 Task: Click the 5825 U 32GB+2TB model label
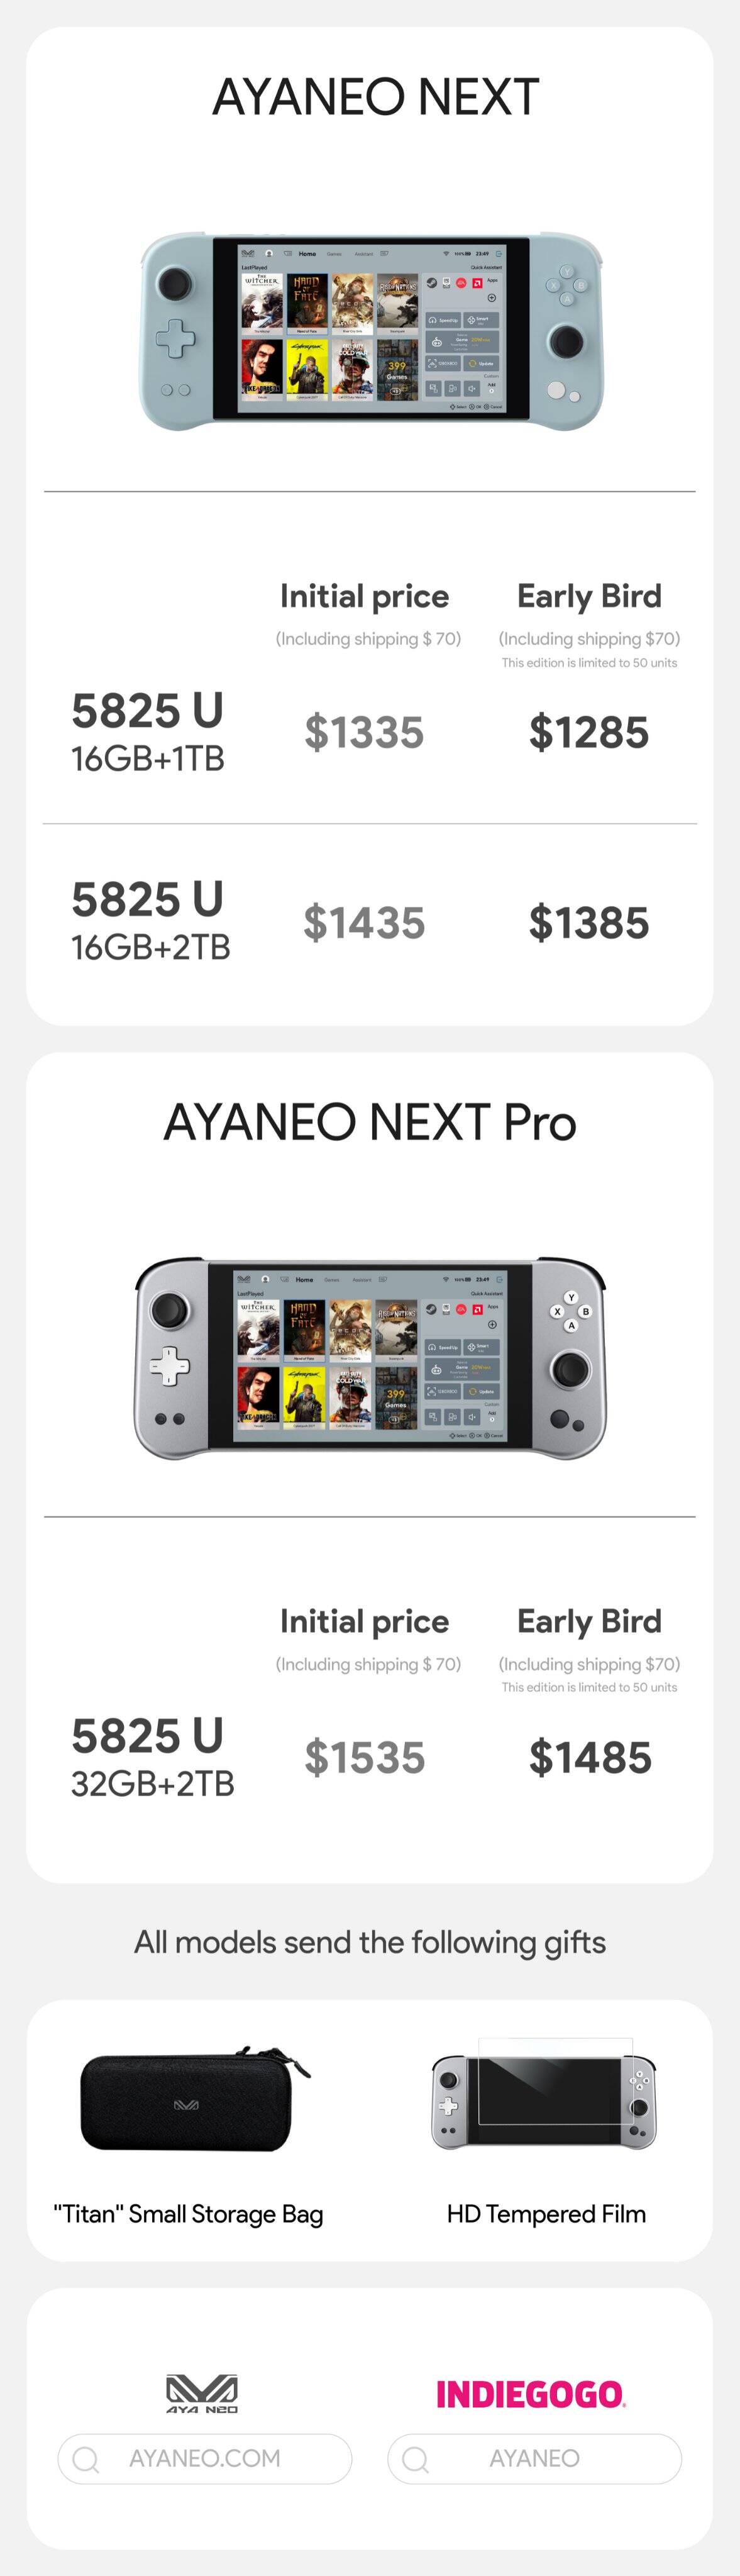point(152,1757)
